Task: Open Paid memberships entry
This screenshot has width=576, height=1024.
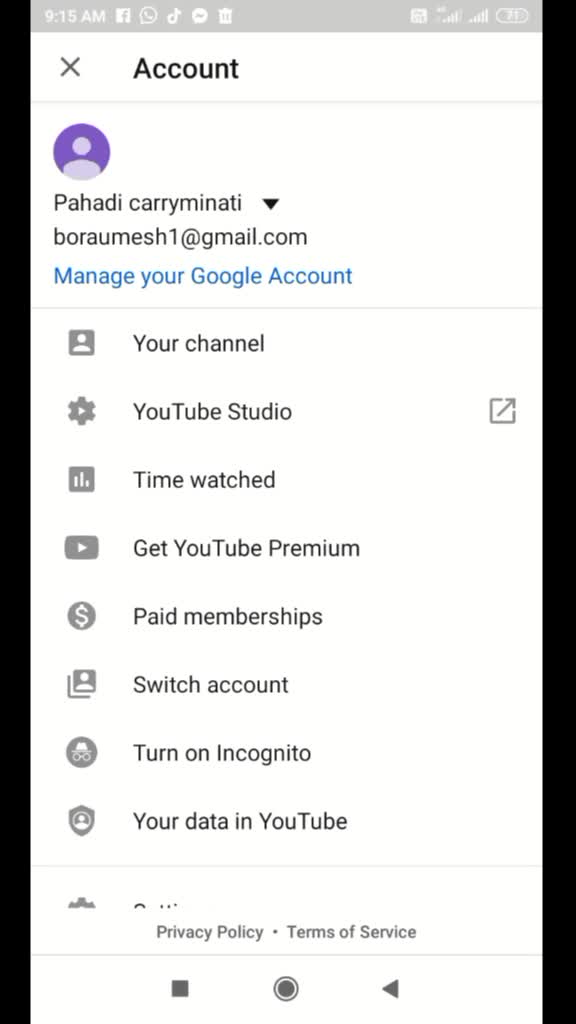Action: click(x=286, y=616)
